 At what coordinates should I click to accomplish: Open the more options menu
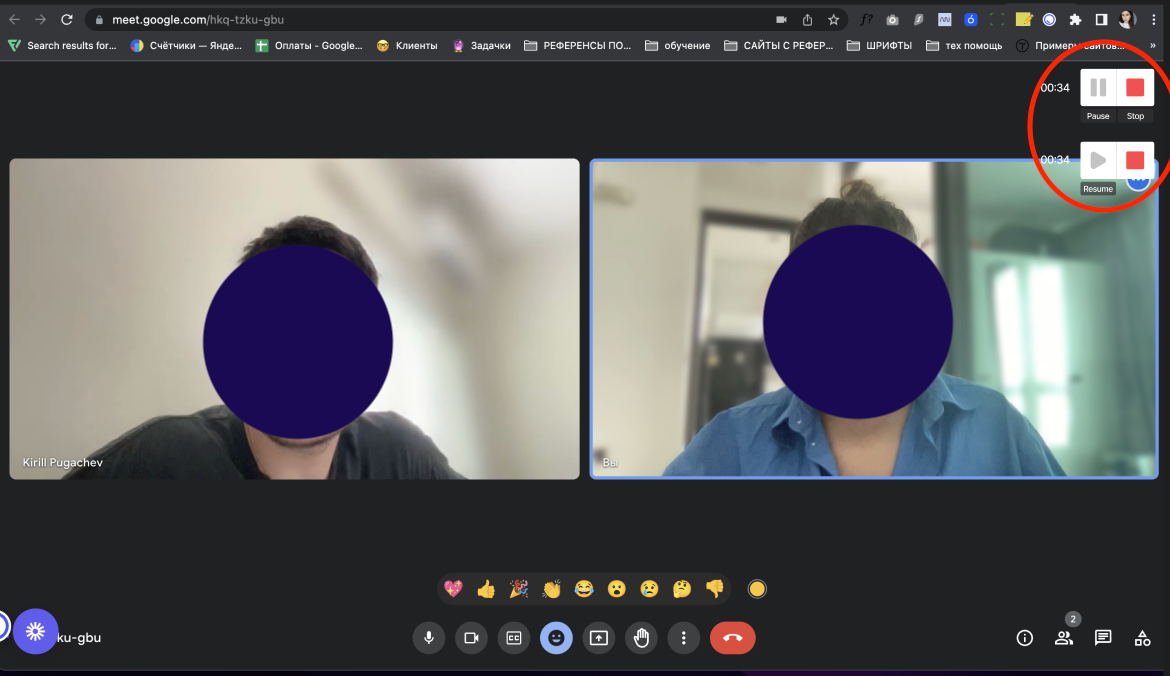684,637
